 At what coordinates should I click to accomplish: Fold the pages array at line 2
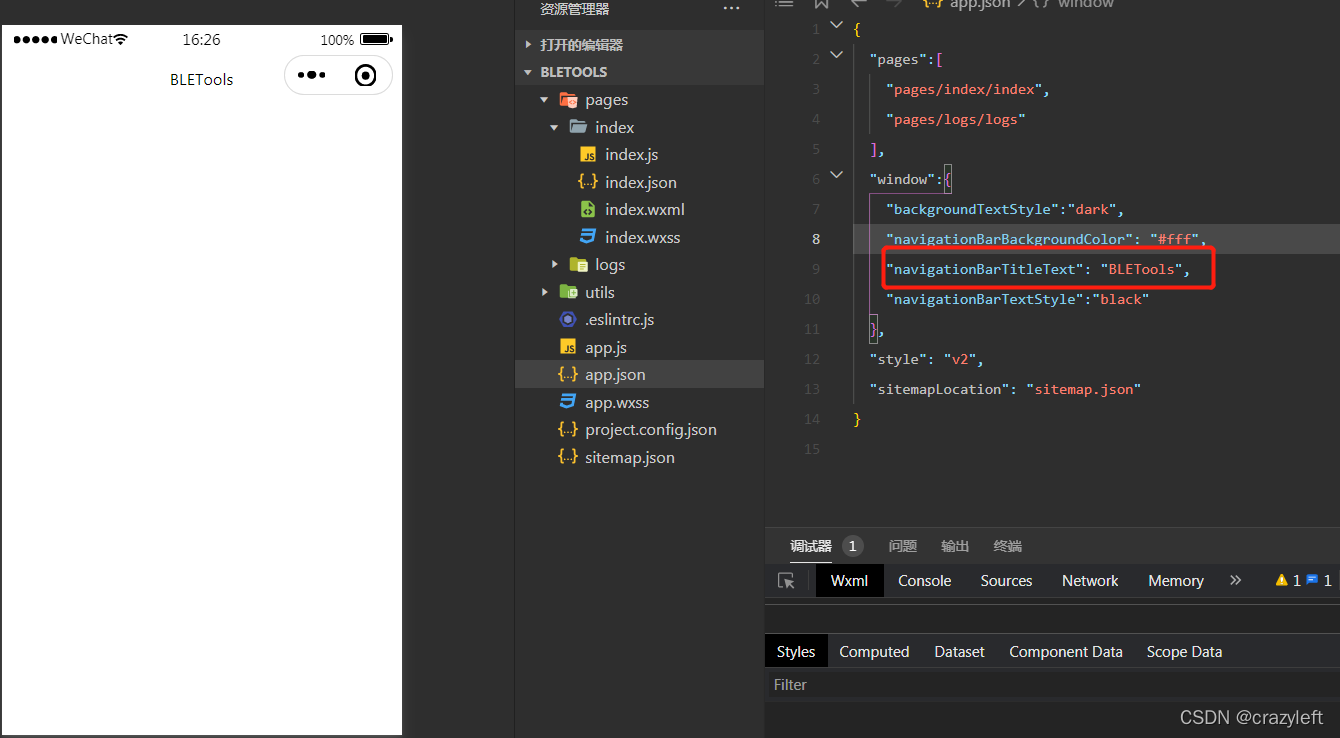click(x=836, y=56)
